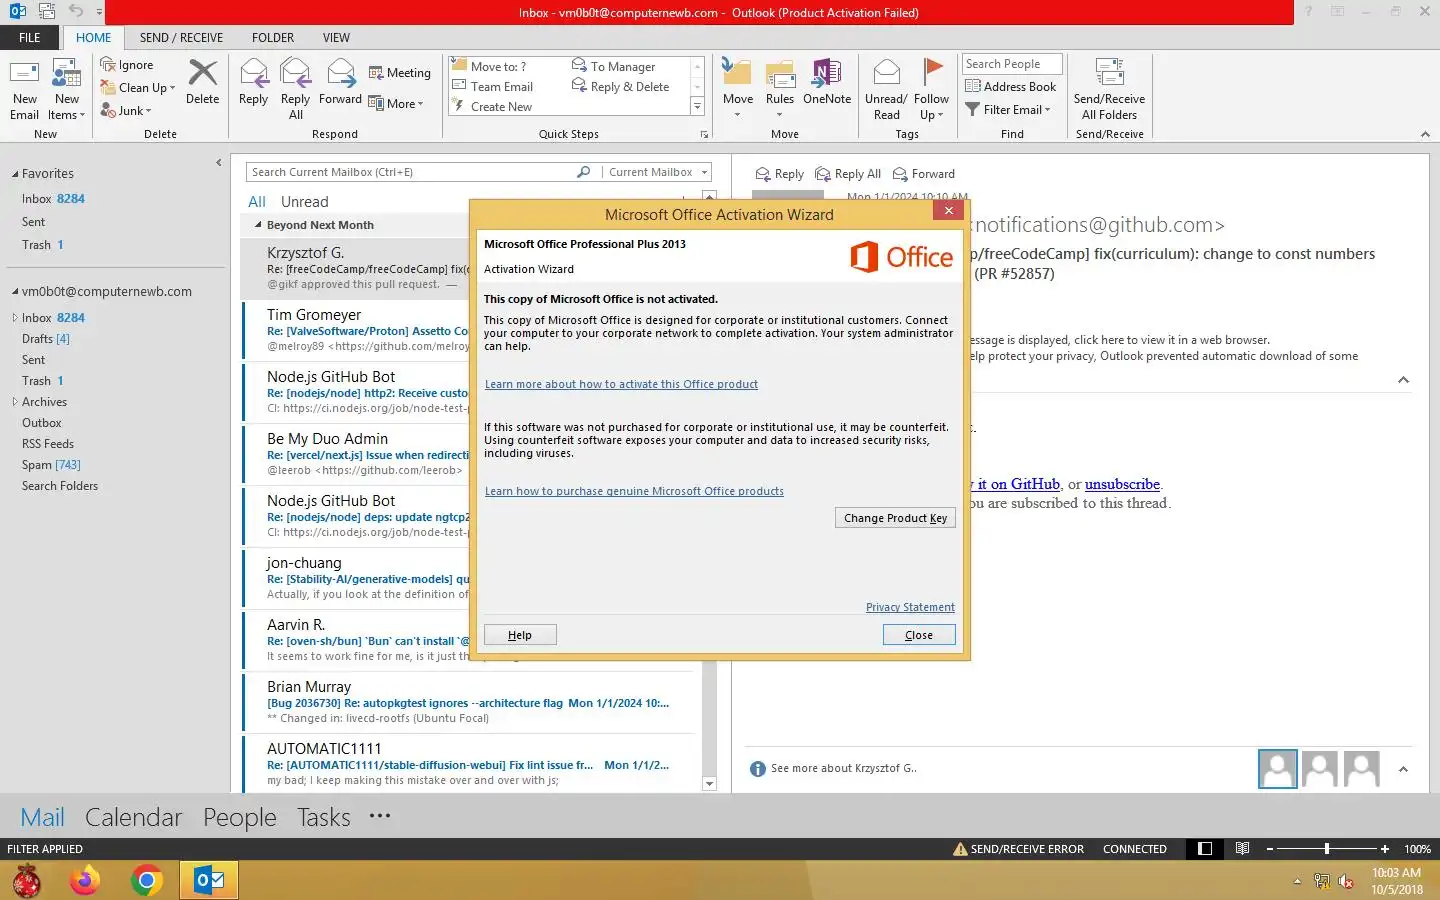Select the HOME ribbon tab
This screenshot has width=1440, height=900.
click(x=93, y=38)
